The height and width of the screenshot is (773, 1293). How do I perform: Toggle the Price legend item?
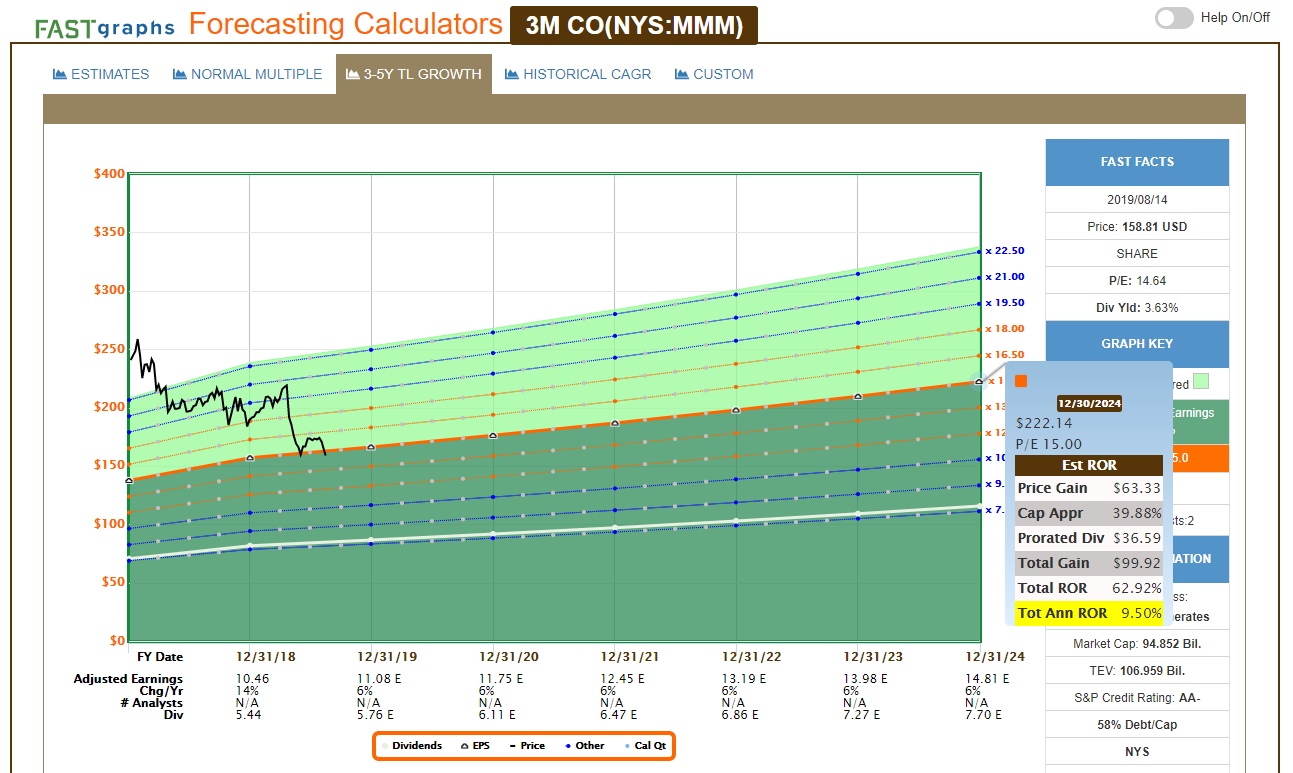[x=527, y=746]
